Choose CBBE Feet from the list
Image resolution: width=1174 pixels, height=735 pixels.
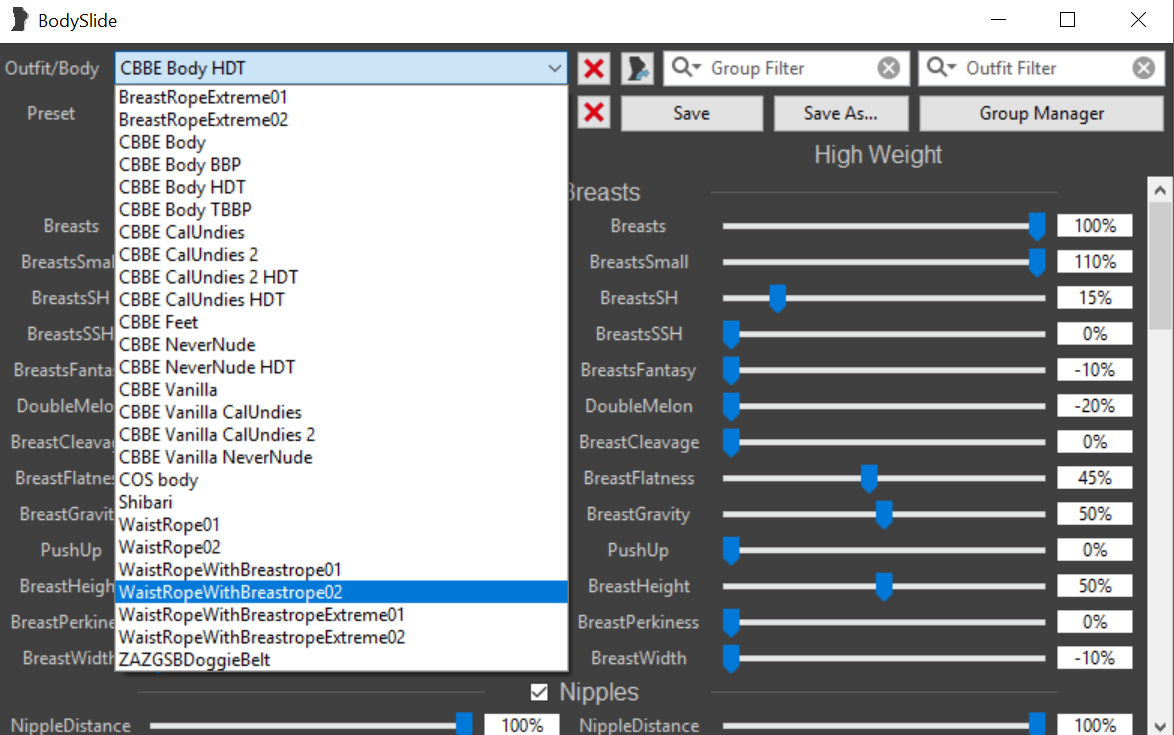[x=341, y=322]
